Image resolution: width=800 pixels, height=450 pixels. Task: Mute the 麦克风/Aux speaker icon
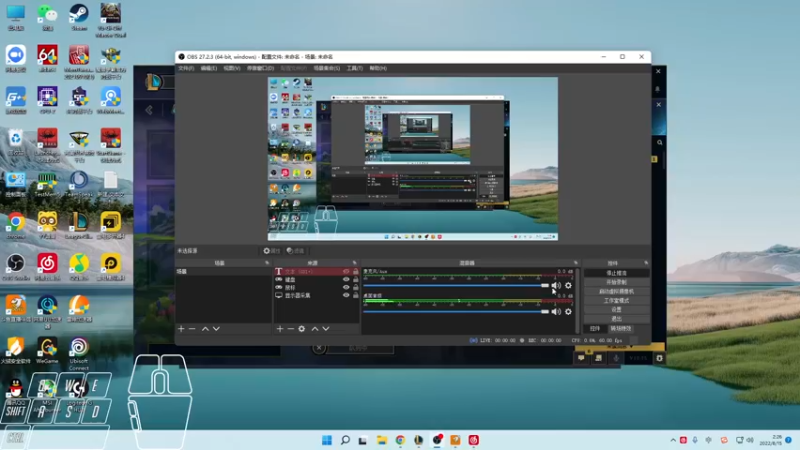(x=556, y=286)
